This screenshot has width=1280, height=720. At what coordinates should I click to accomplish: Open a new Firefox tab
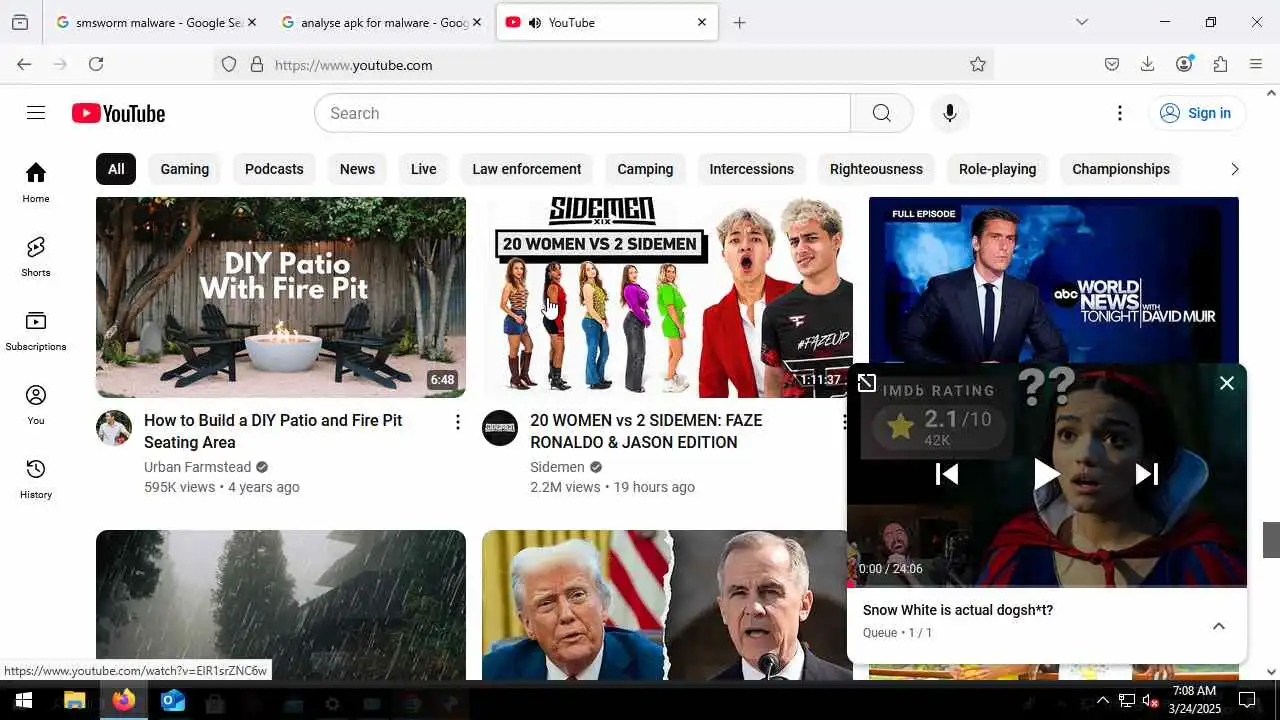coord(739,22)
